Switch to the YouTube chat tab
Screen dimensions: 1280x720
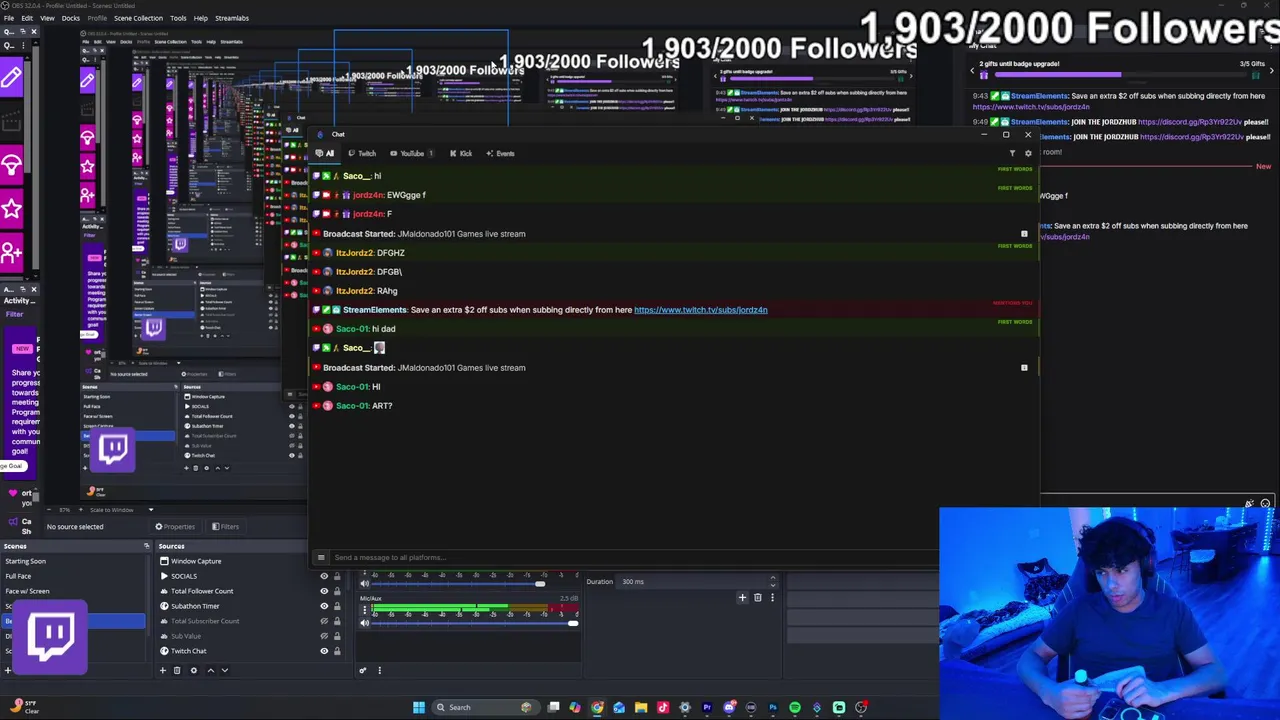point(412,153)
